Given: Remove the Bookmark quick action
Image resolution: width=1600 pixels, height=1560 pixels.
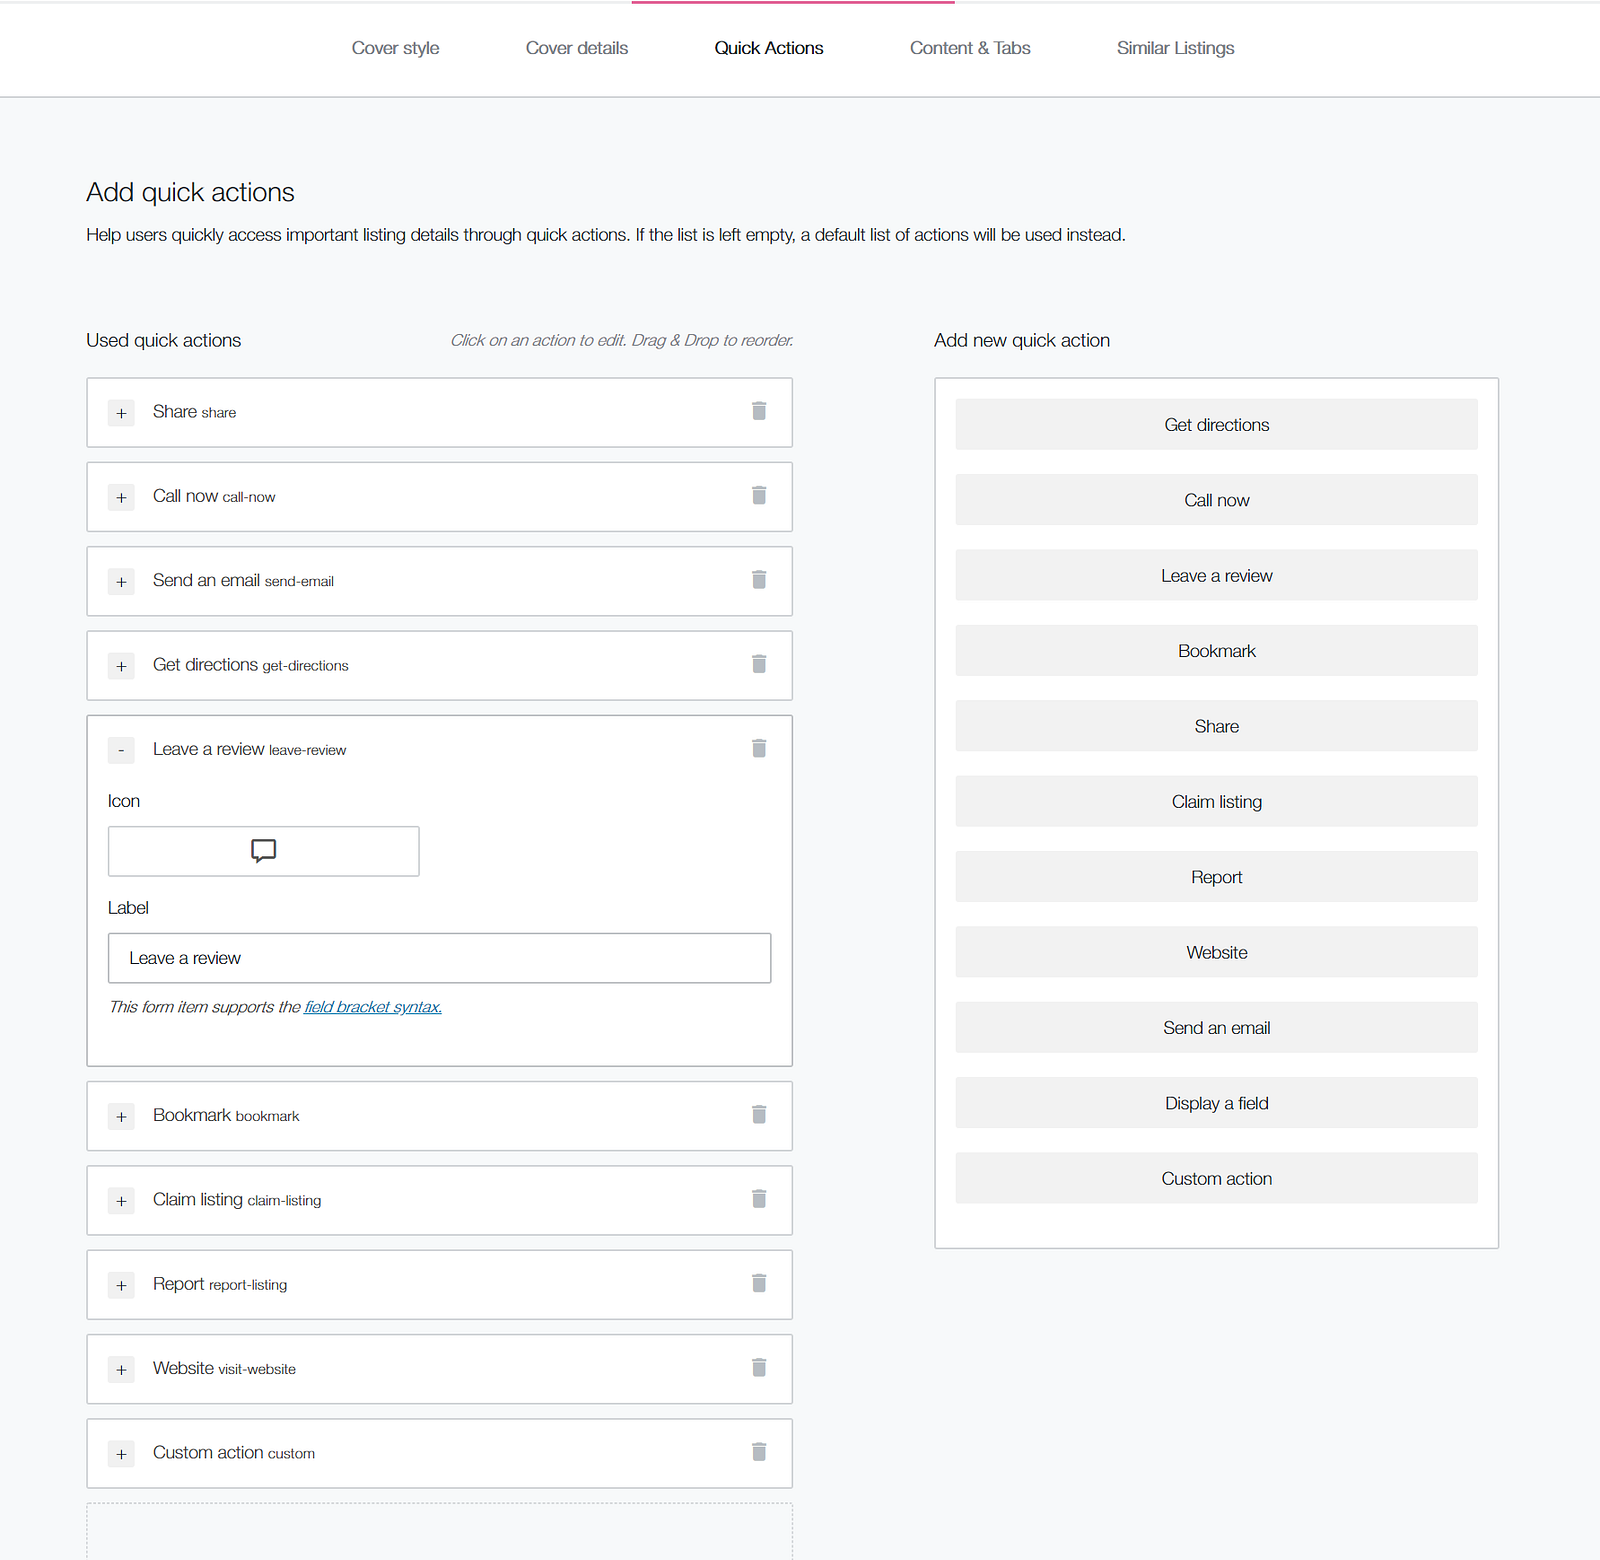Looking at the screenshot, I should [x=759, y=1115].
